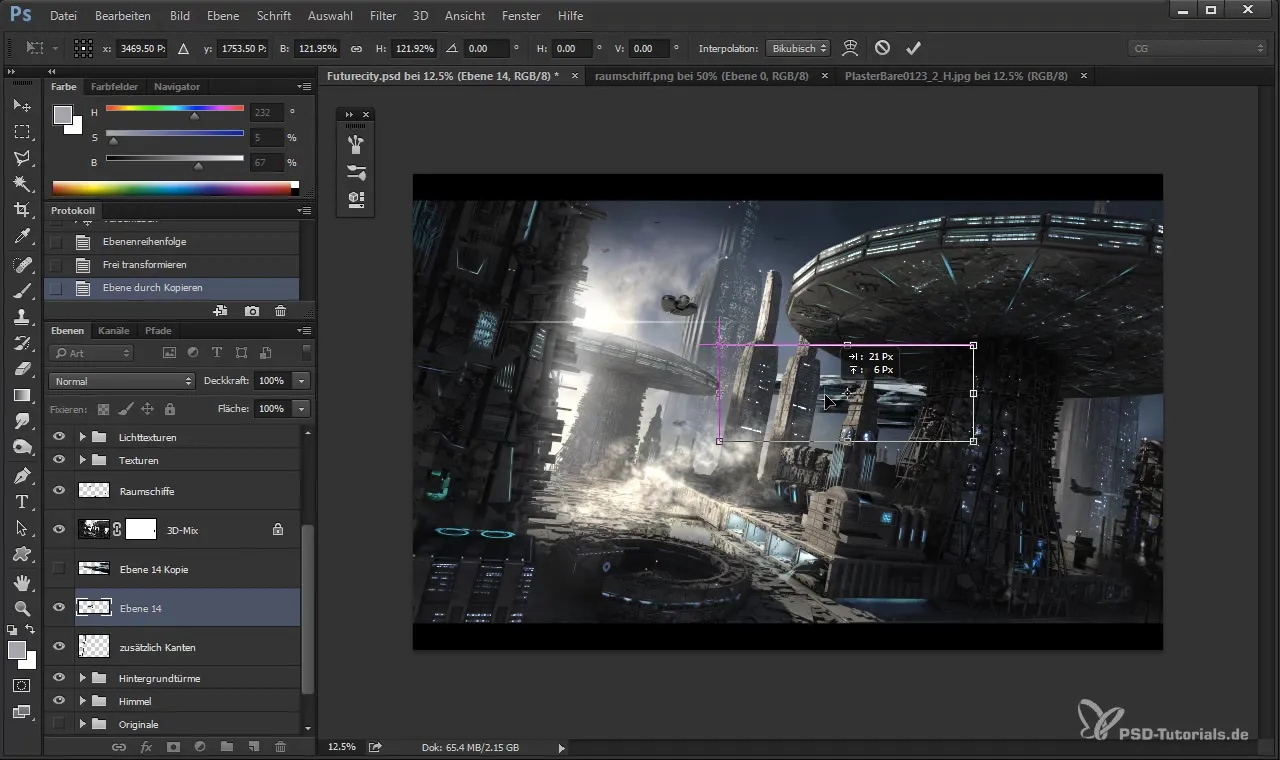Switch to warp mode icon

tap(850, 48)
